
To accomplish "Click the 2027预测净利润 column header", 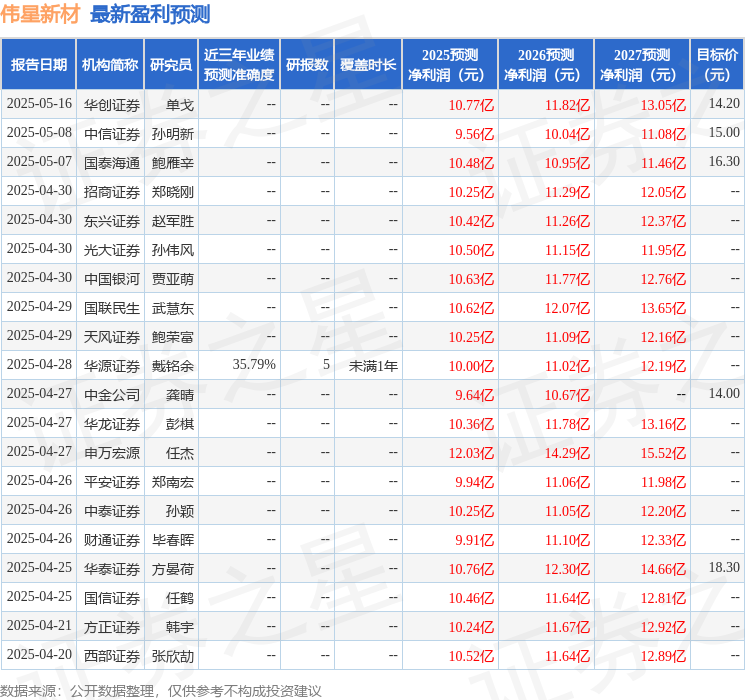I will tap(642, 65).
